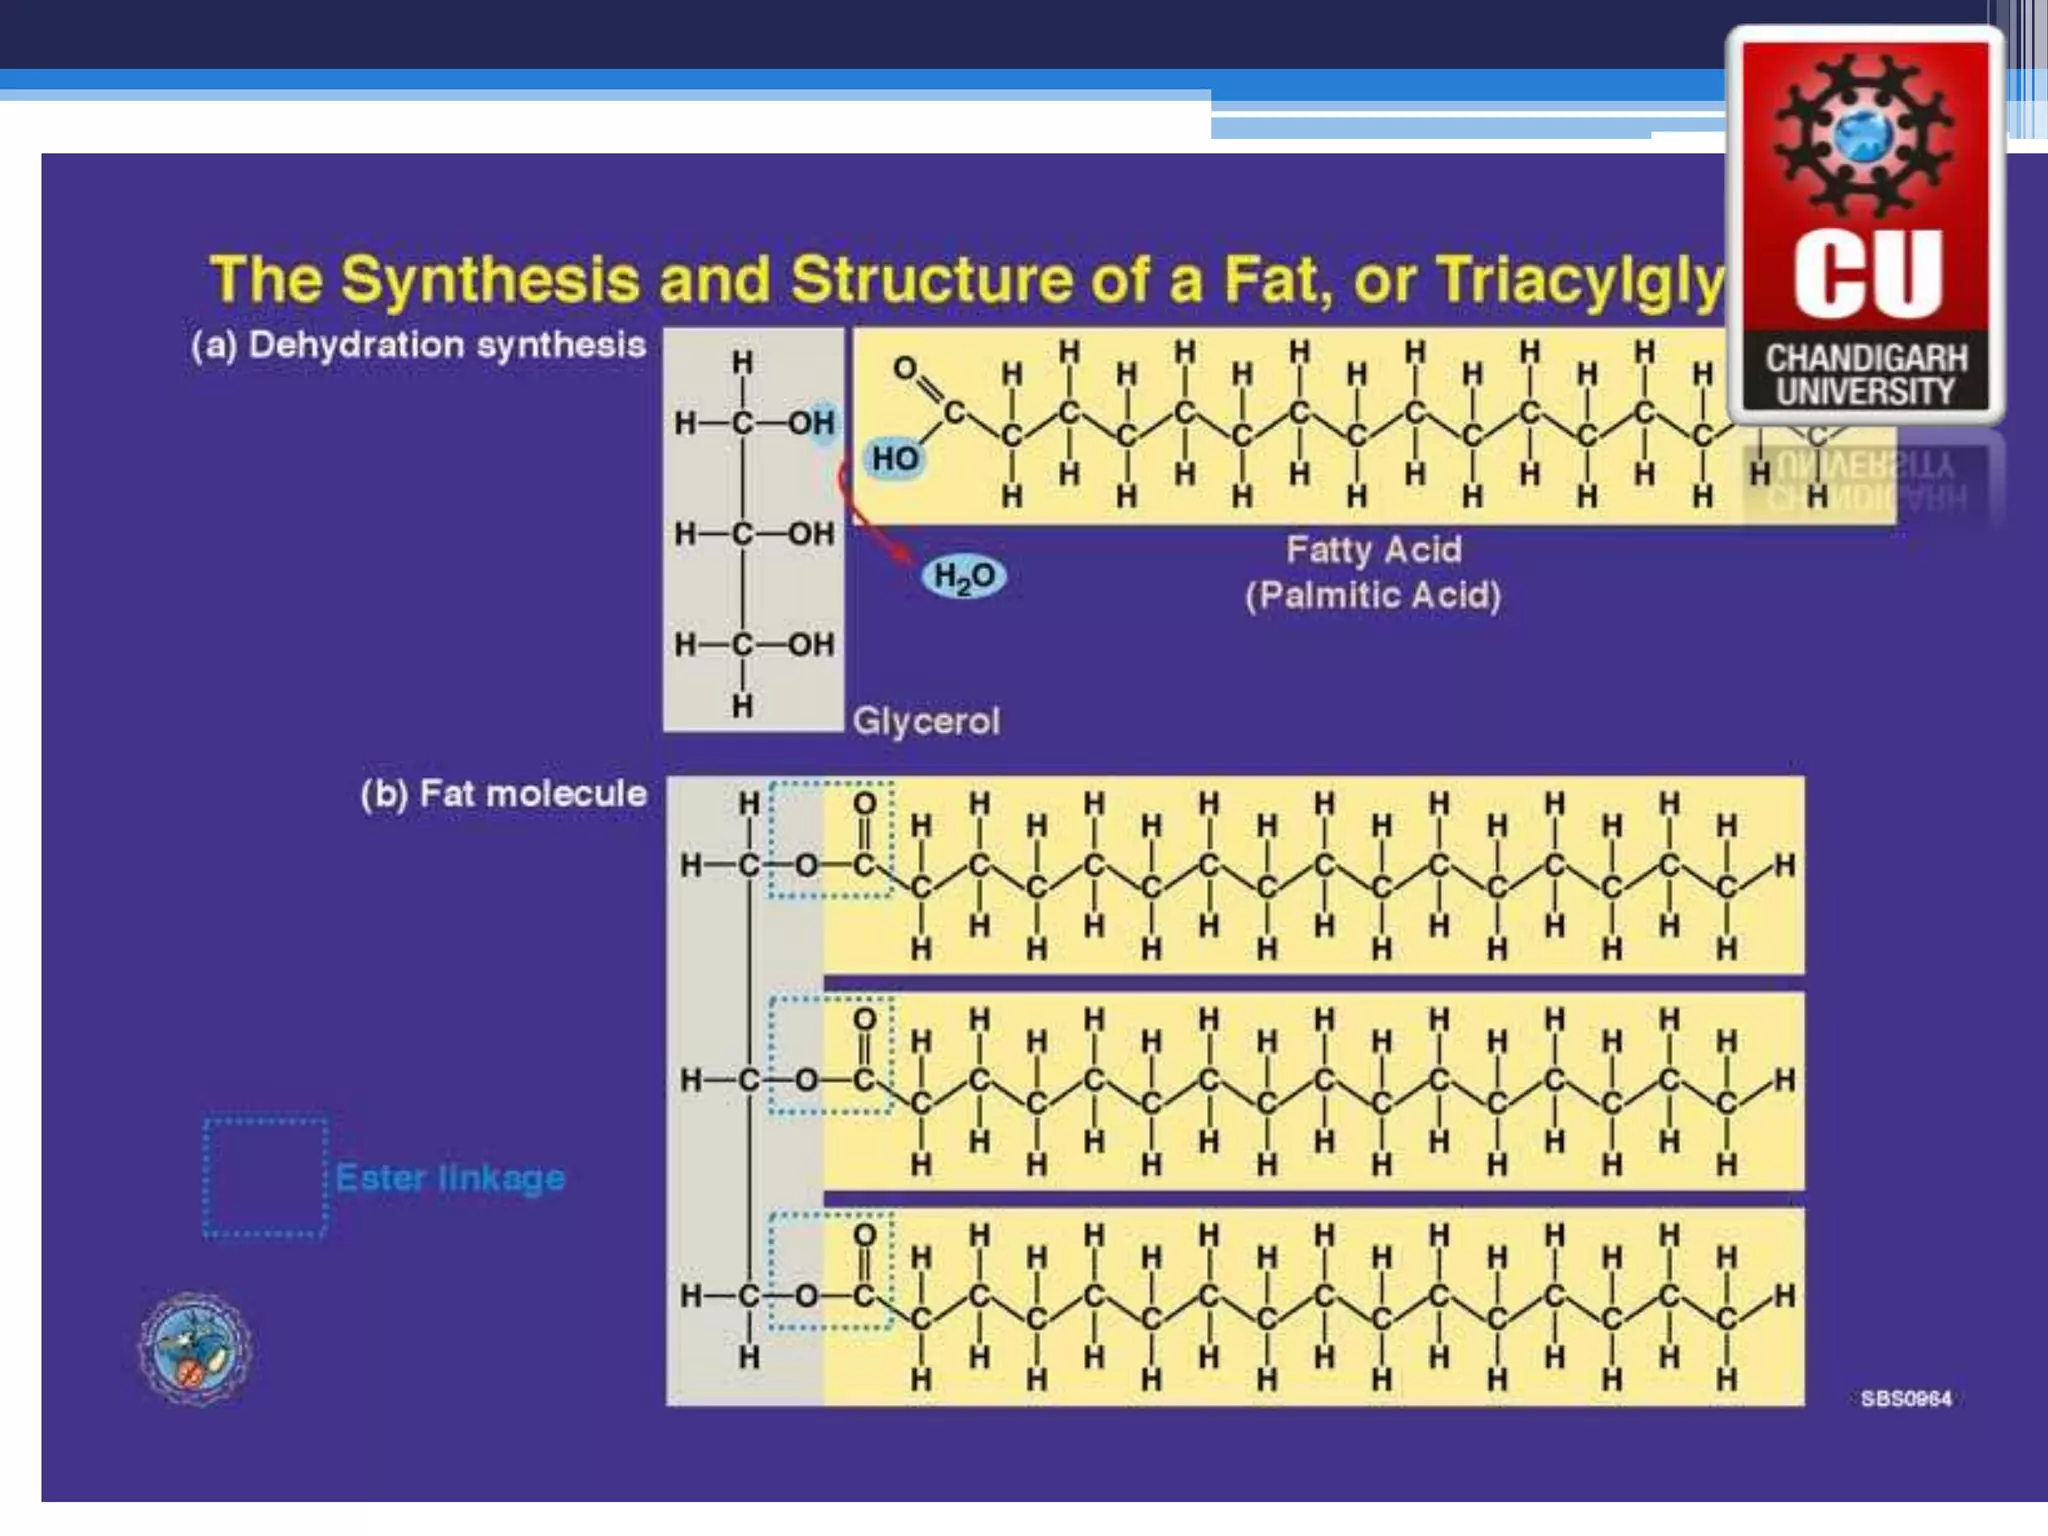Click the 'Ester linkage' legend text
Screen dimensions: 2048x1536
(450, 1177)
